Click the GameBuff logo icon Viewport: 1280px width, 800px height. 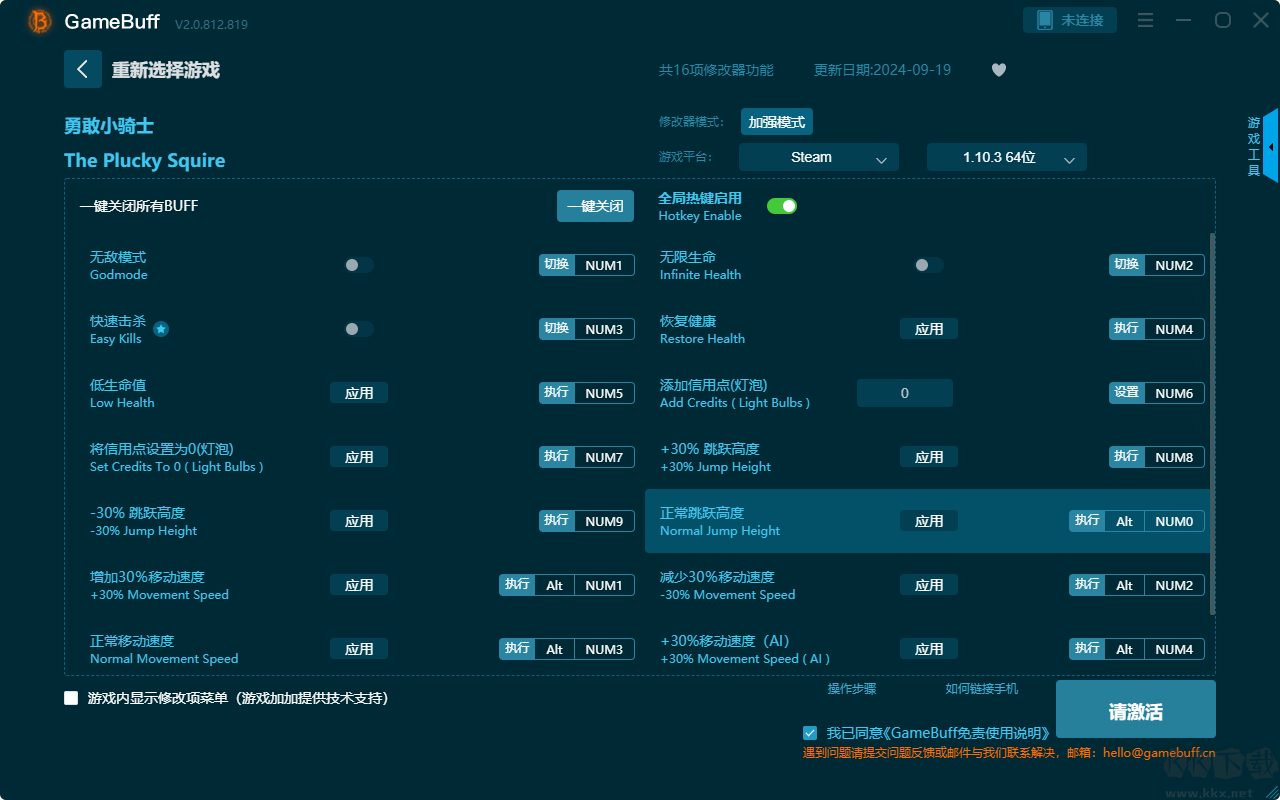(x=40, y=21)
